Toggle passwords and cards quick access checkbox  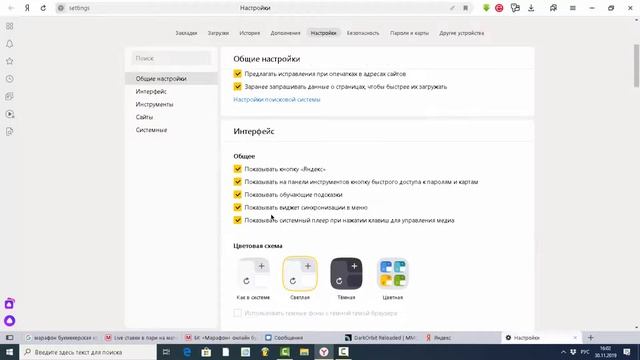(238, 182)
